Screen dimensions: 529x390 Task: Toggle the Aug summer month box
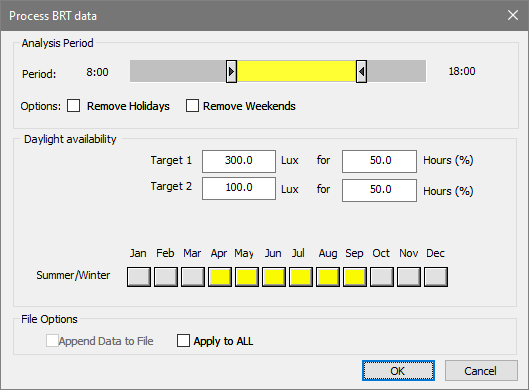[328, 277]
